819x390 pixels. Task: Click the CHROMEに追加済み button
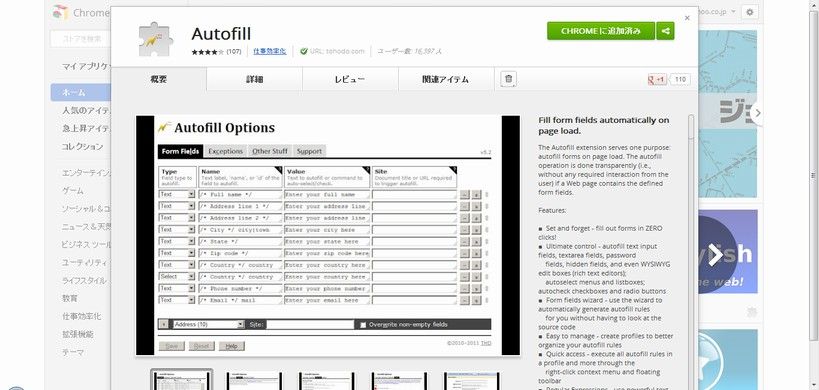(601, 31)
